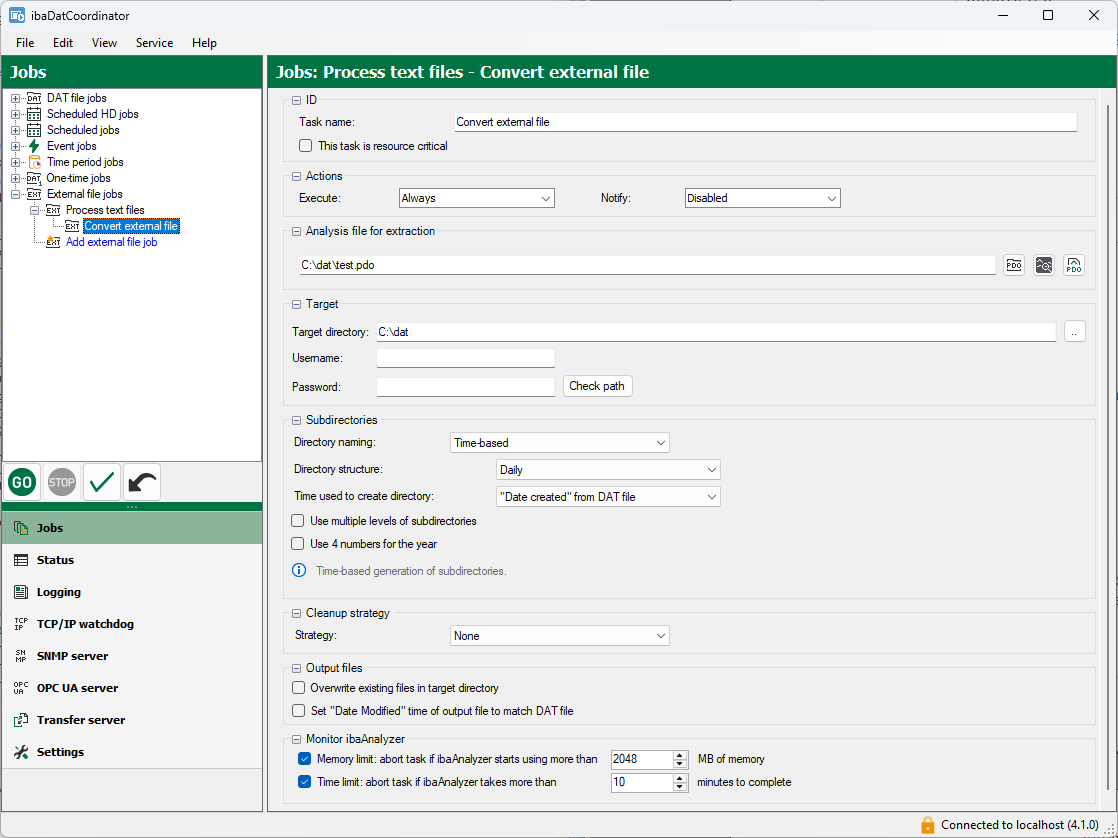Image resolution: width=1118 pixels, height=838 pixels.
Task: Click the TCP/IP watchdog icon
Action: coord(21,624)
